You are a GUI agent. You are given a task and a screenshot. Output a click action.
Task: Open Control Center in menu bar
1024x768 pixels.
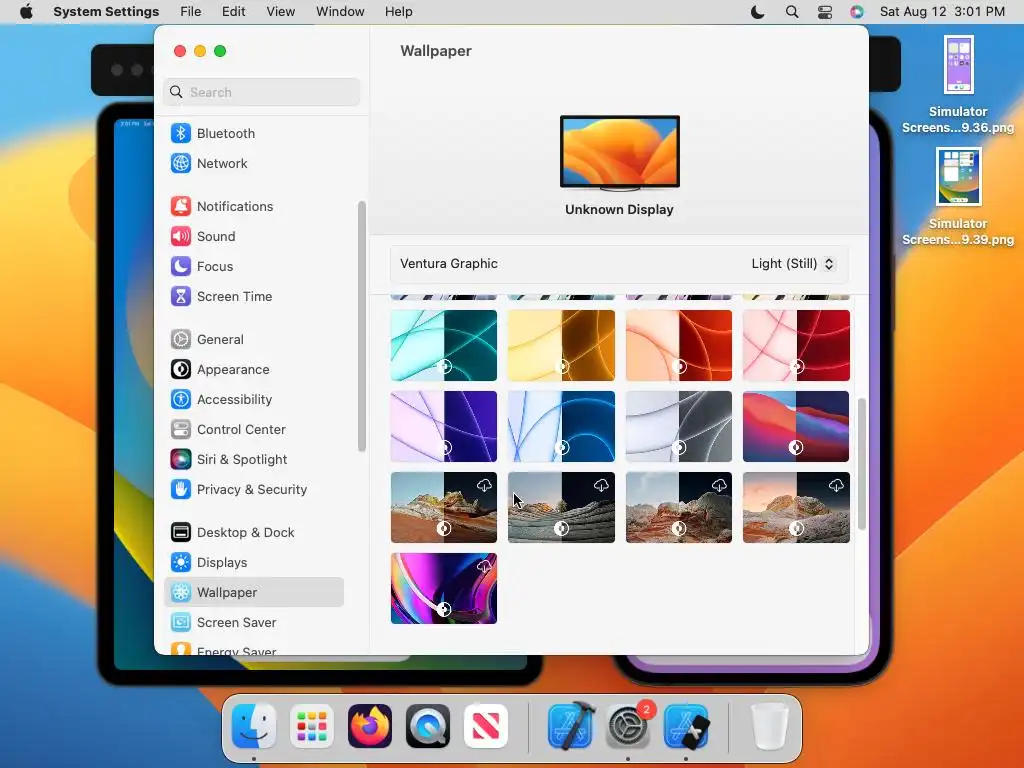pos(825,12)
